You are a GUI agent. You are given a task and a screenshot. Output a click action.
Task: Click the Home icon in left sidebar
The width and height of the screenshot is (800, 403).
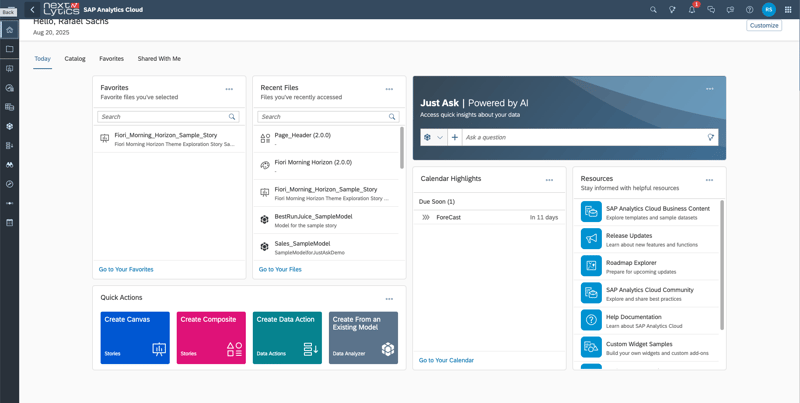9,30
